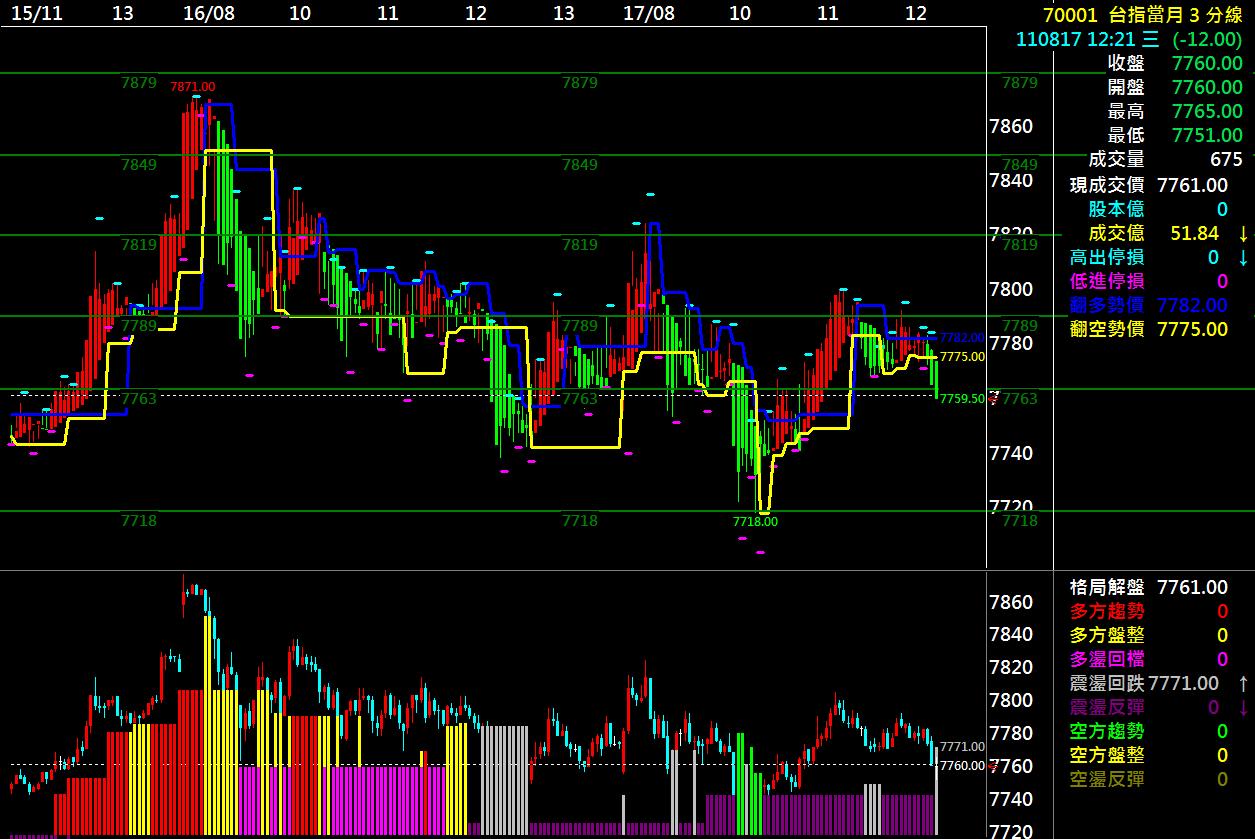This screenshot has height=839, width=1255.
Task: Click the green 空方趨勢 label
Action: click(x=1107, y=731)
